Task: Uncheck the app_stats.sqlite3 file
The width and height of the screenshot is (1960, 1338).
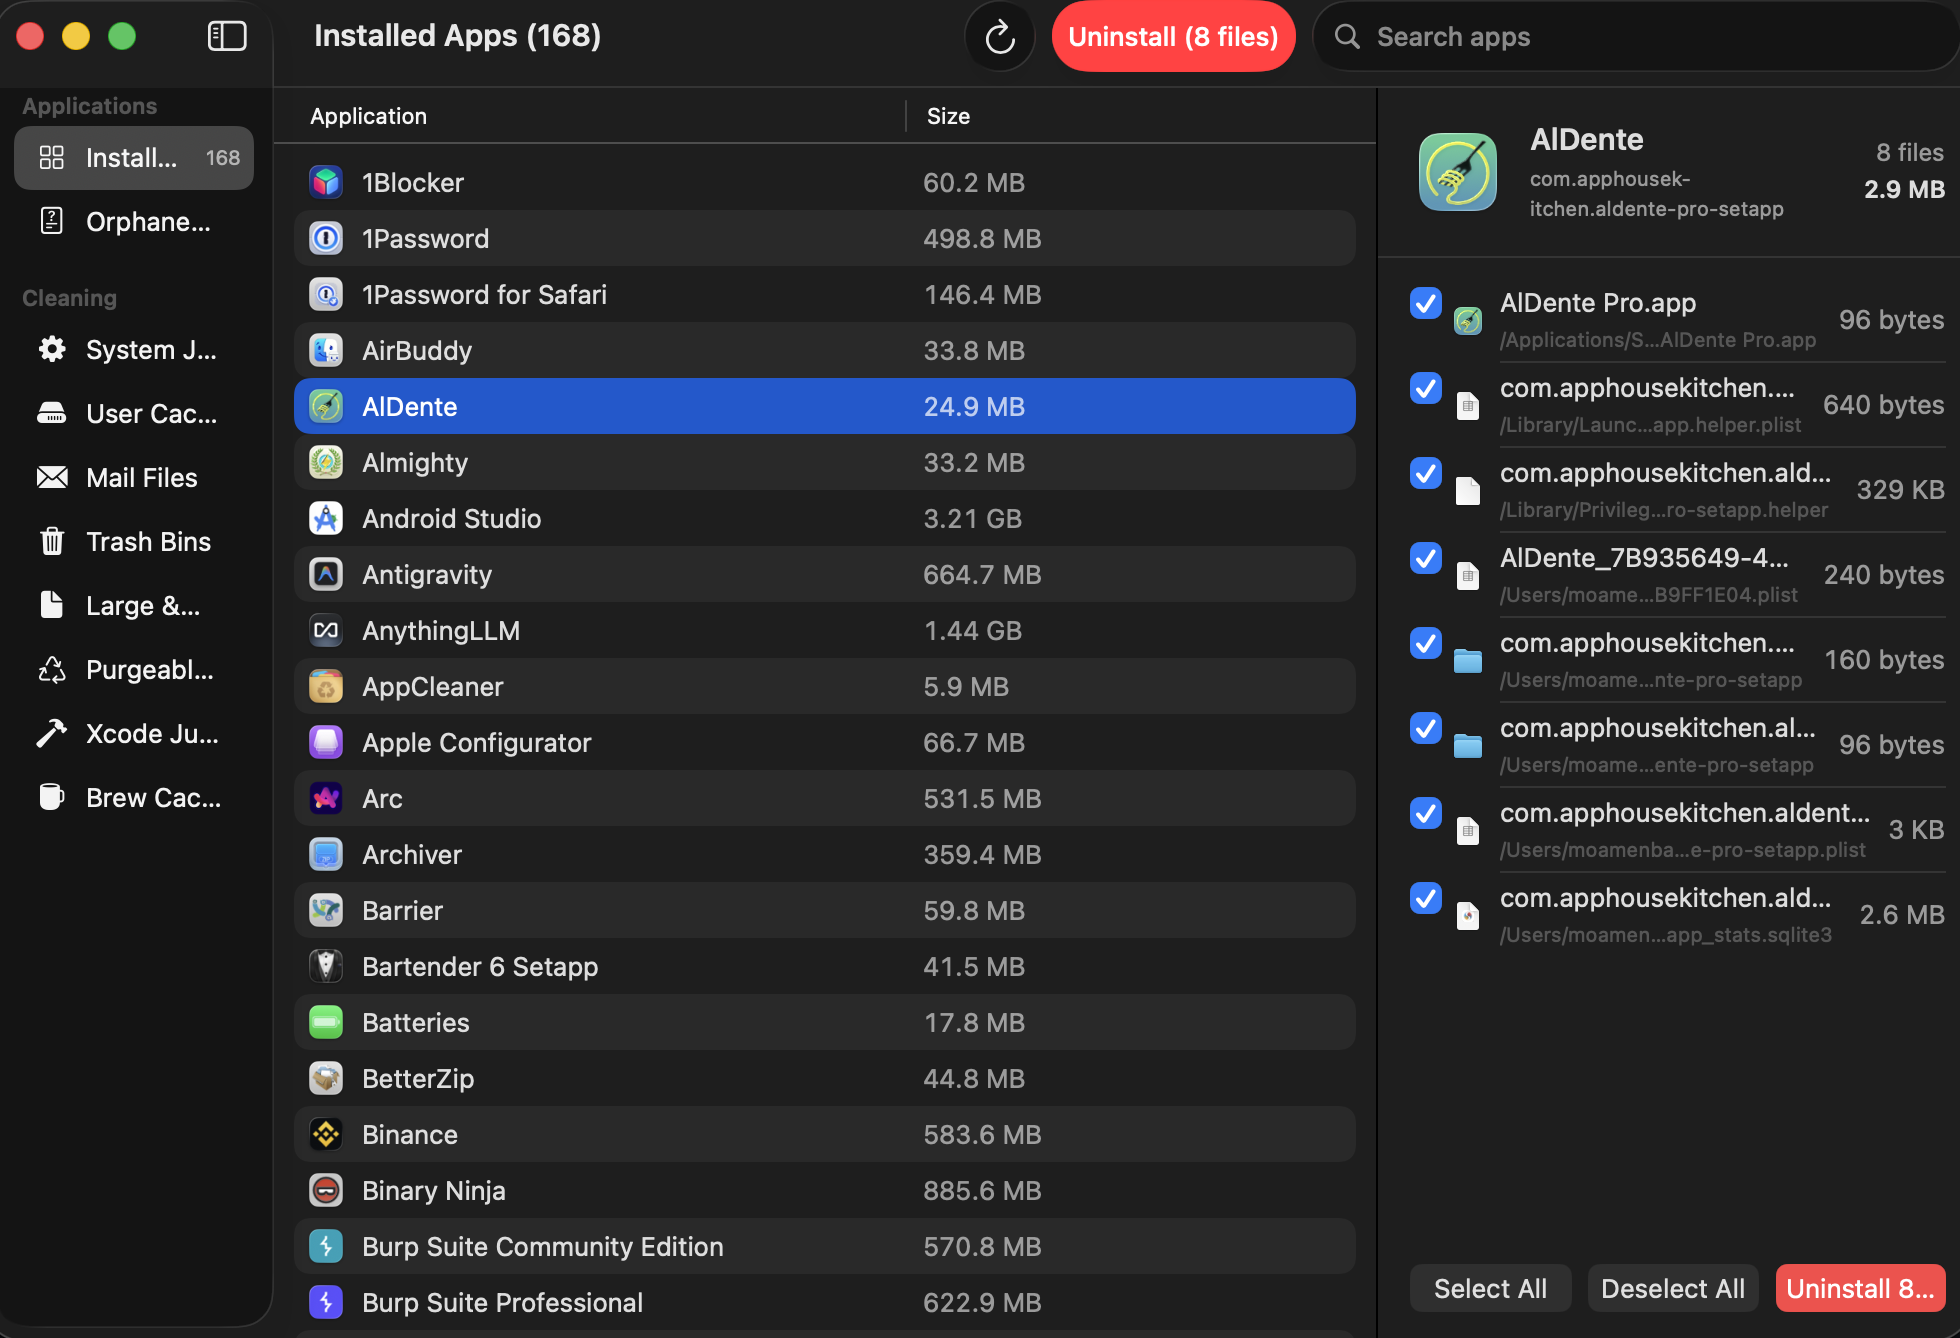Action: pos(1424,898)
